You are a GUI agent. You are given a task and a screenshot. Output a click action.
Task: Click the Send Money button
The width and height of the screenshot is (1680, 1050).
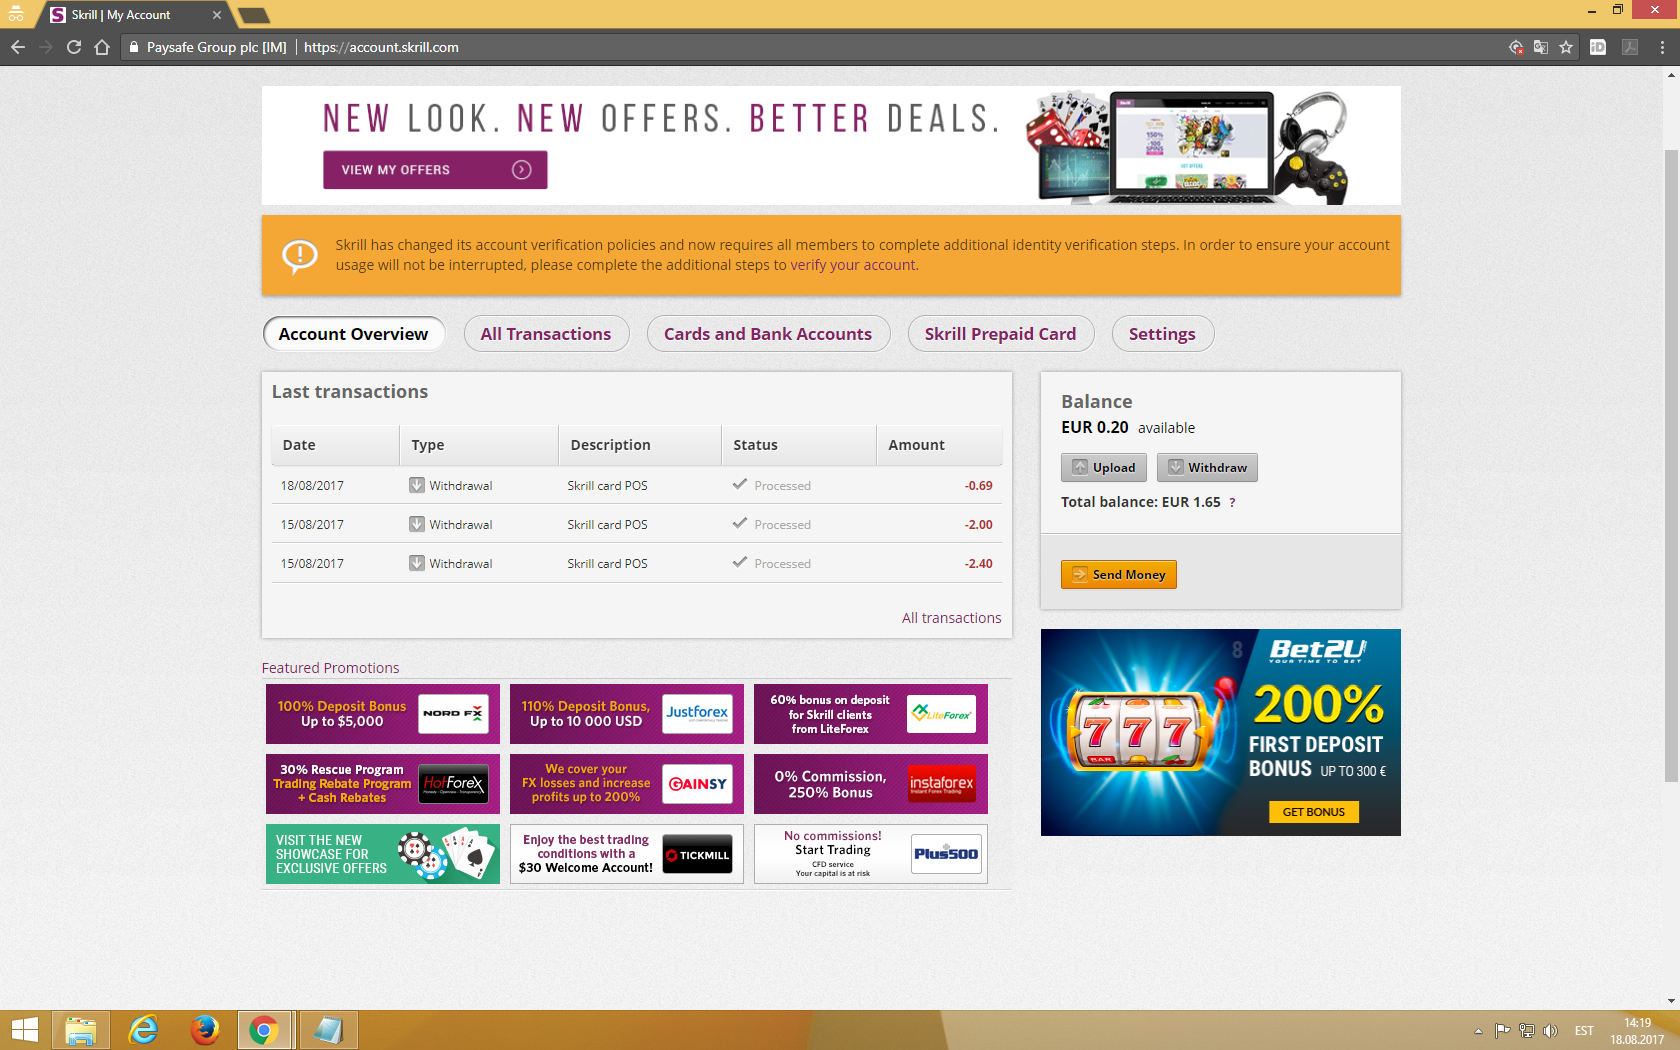pyautogui.click(x=1118, y=574)
